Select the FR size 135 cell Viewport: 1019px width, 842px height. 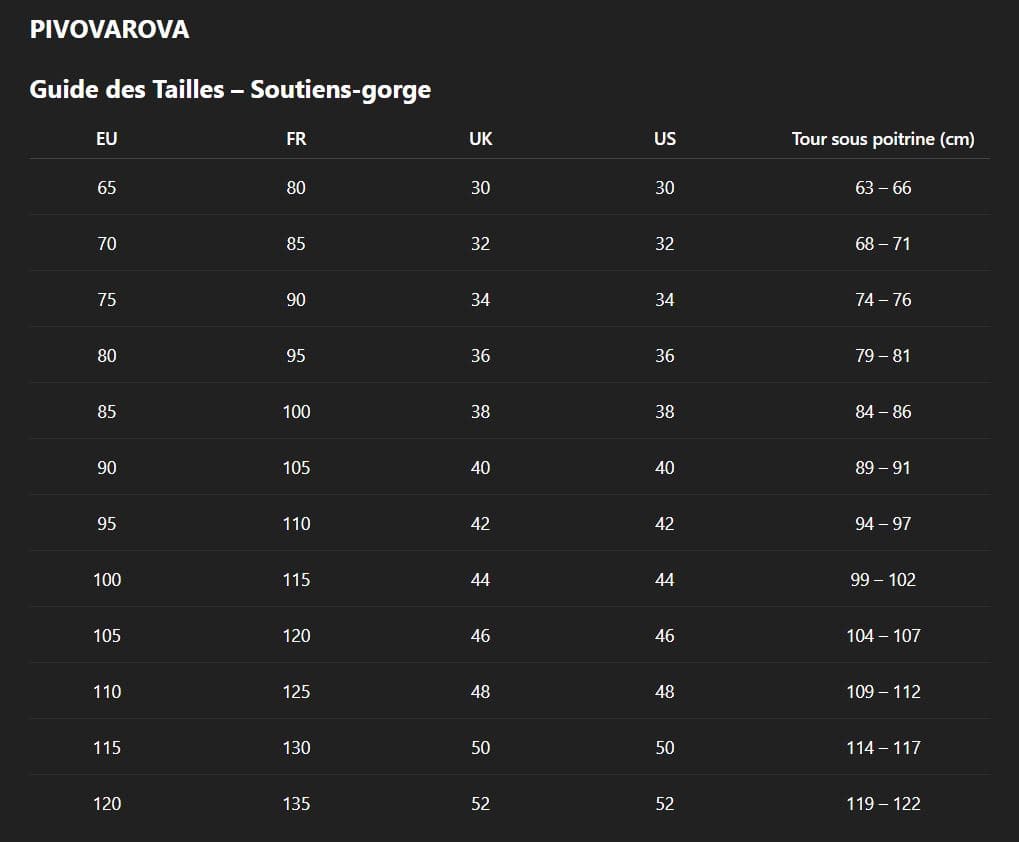coord(296,804)
